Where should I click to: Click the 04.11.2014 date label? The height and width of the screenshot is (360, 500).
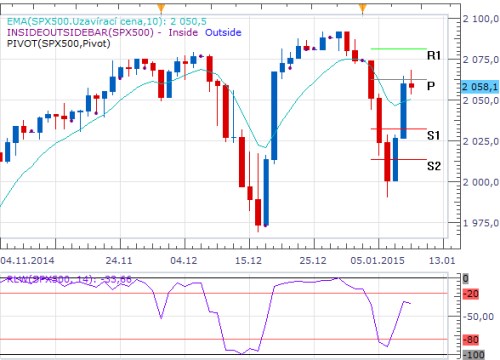point(27,260)
